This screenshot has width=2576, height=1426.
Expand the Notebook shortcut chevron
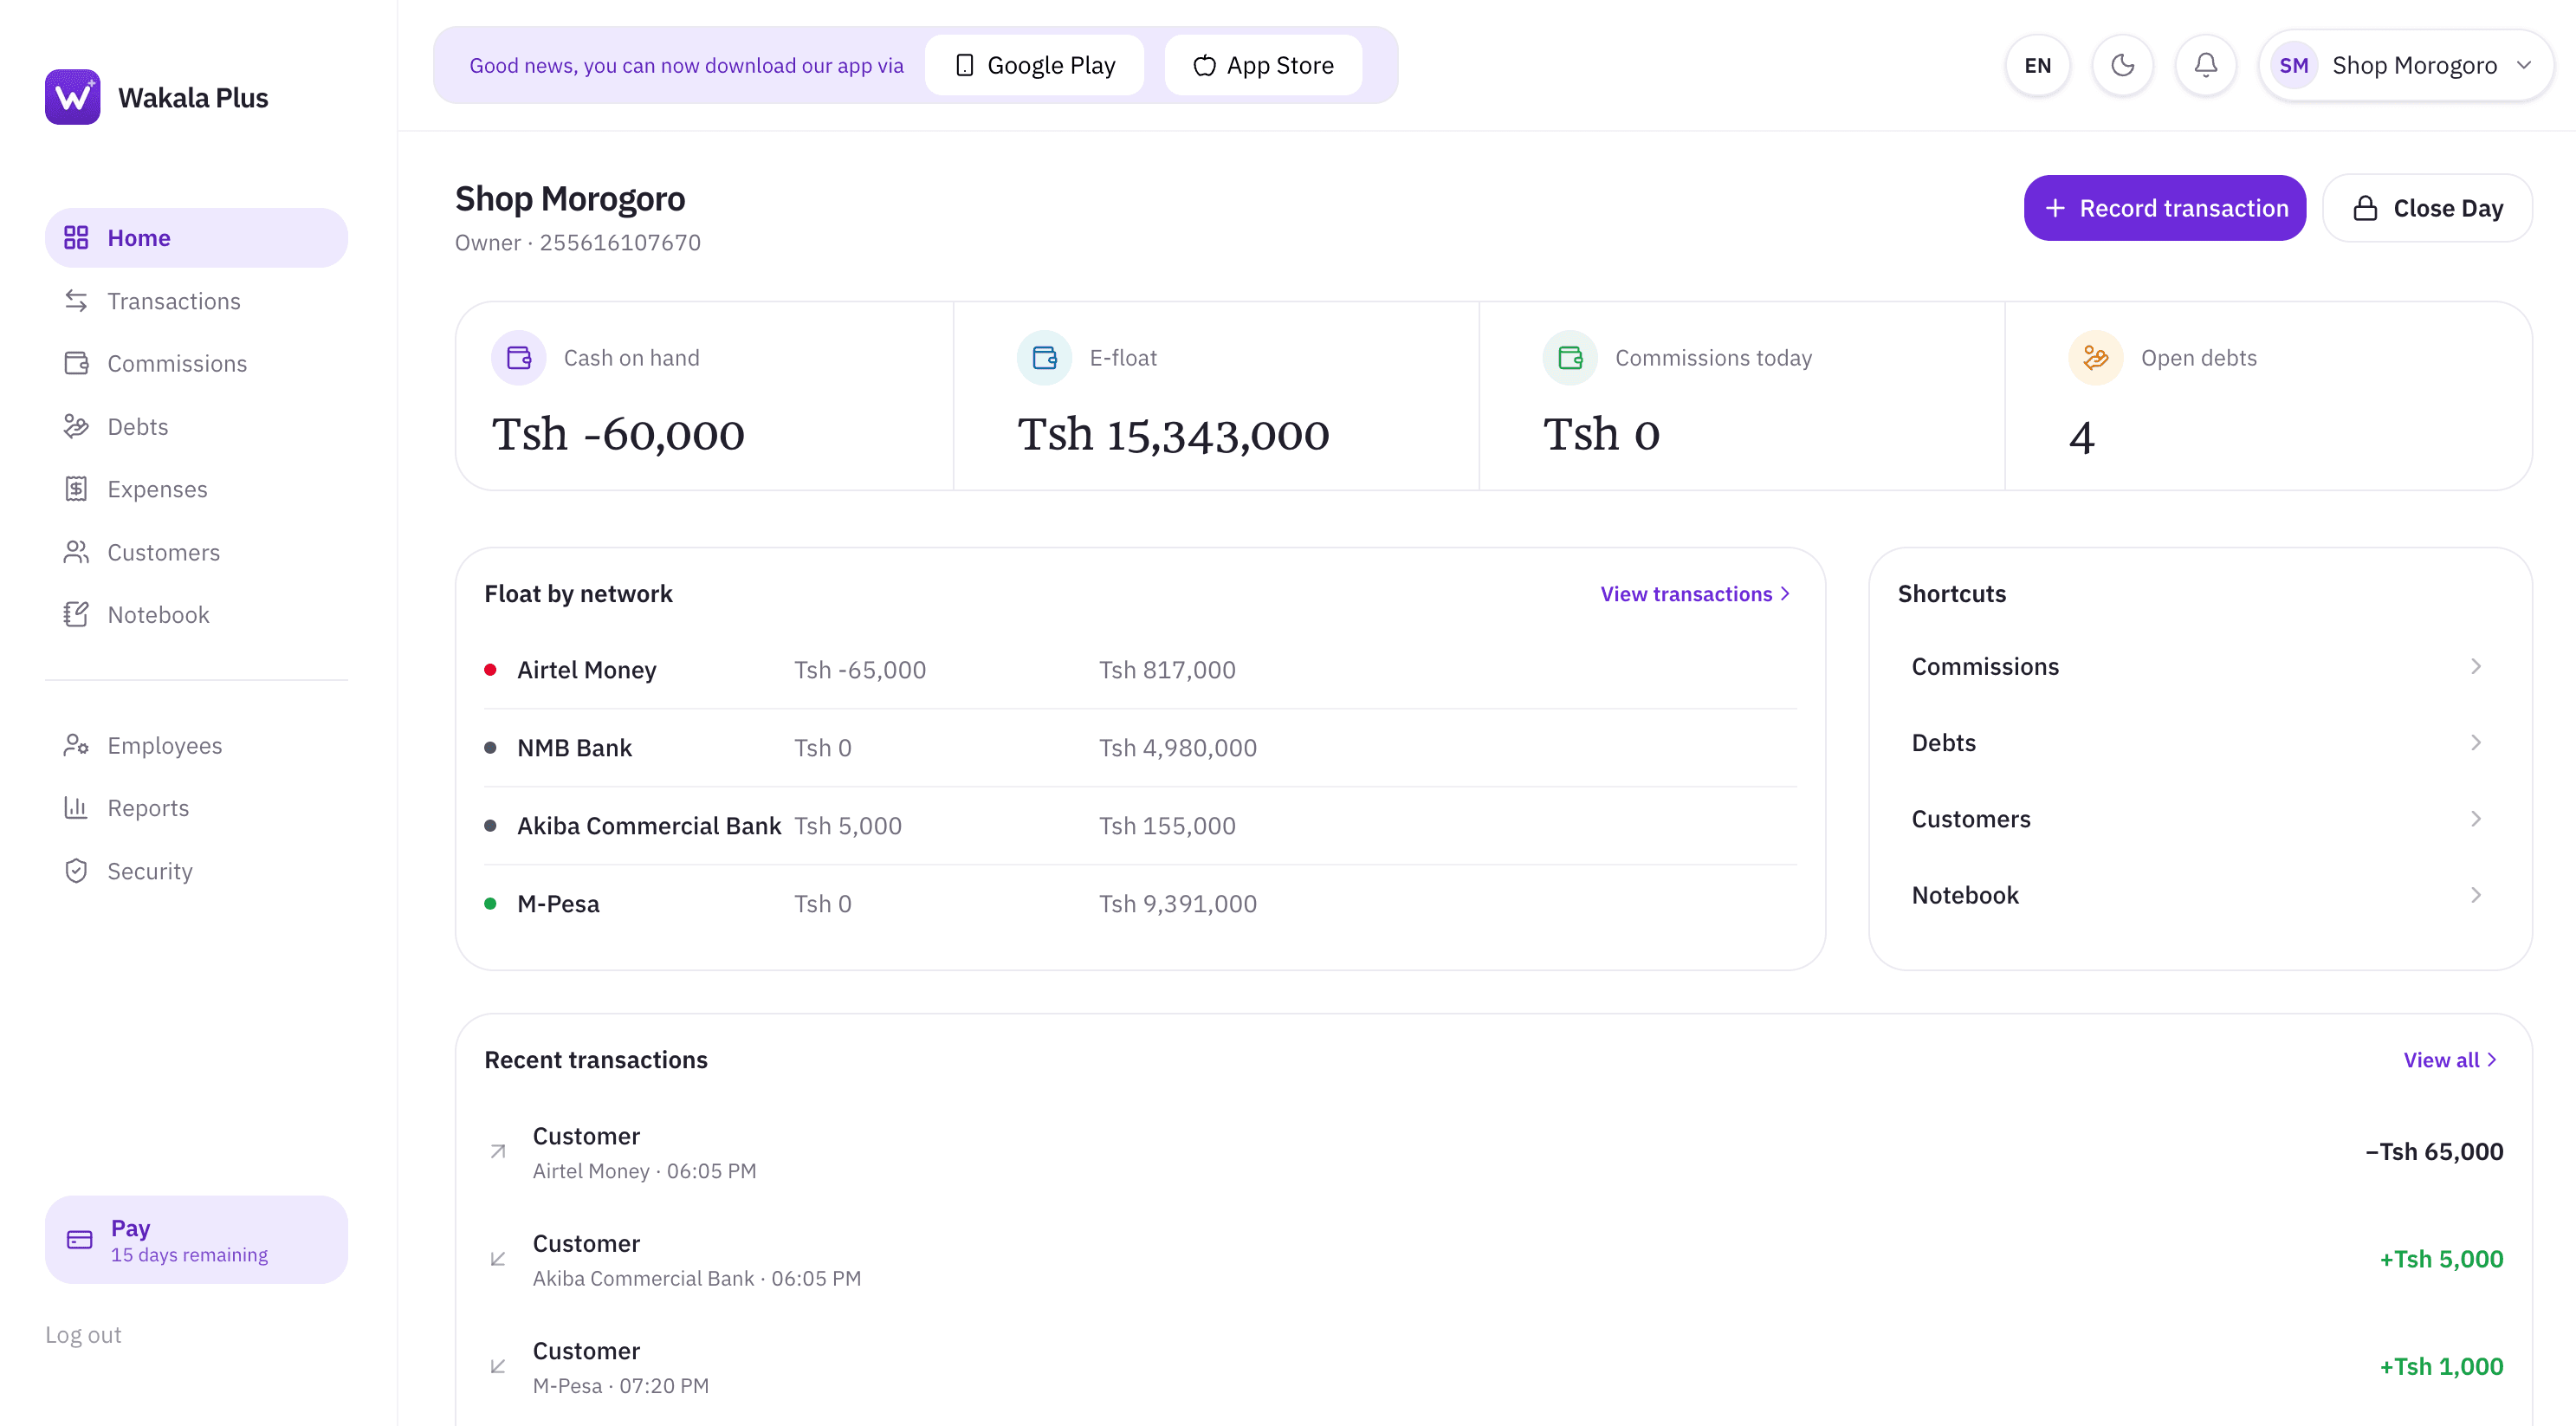(2476, 895)
